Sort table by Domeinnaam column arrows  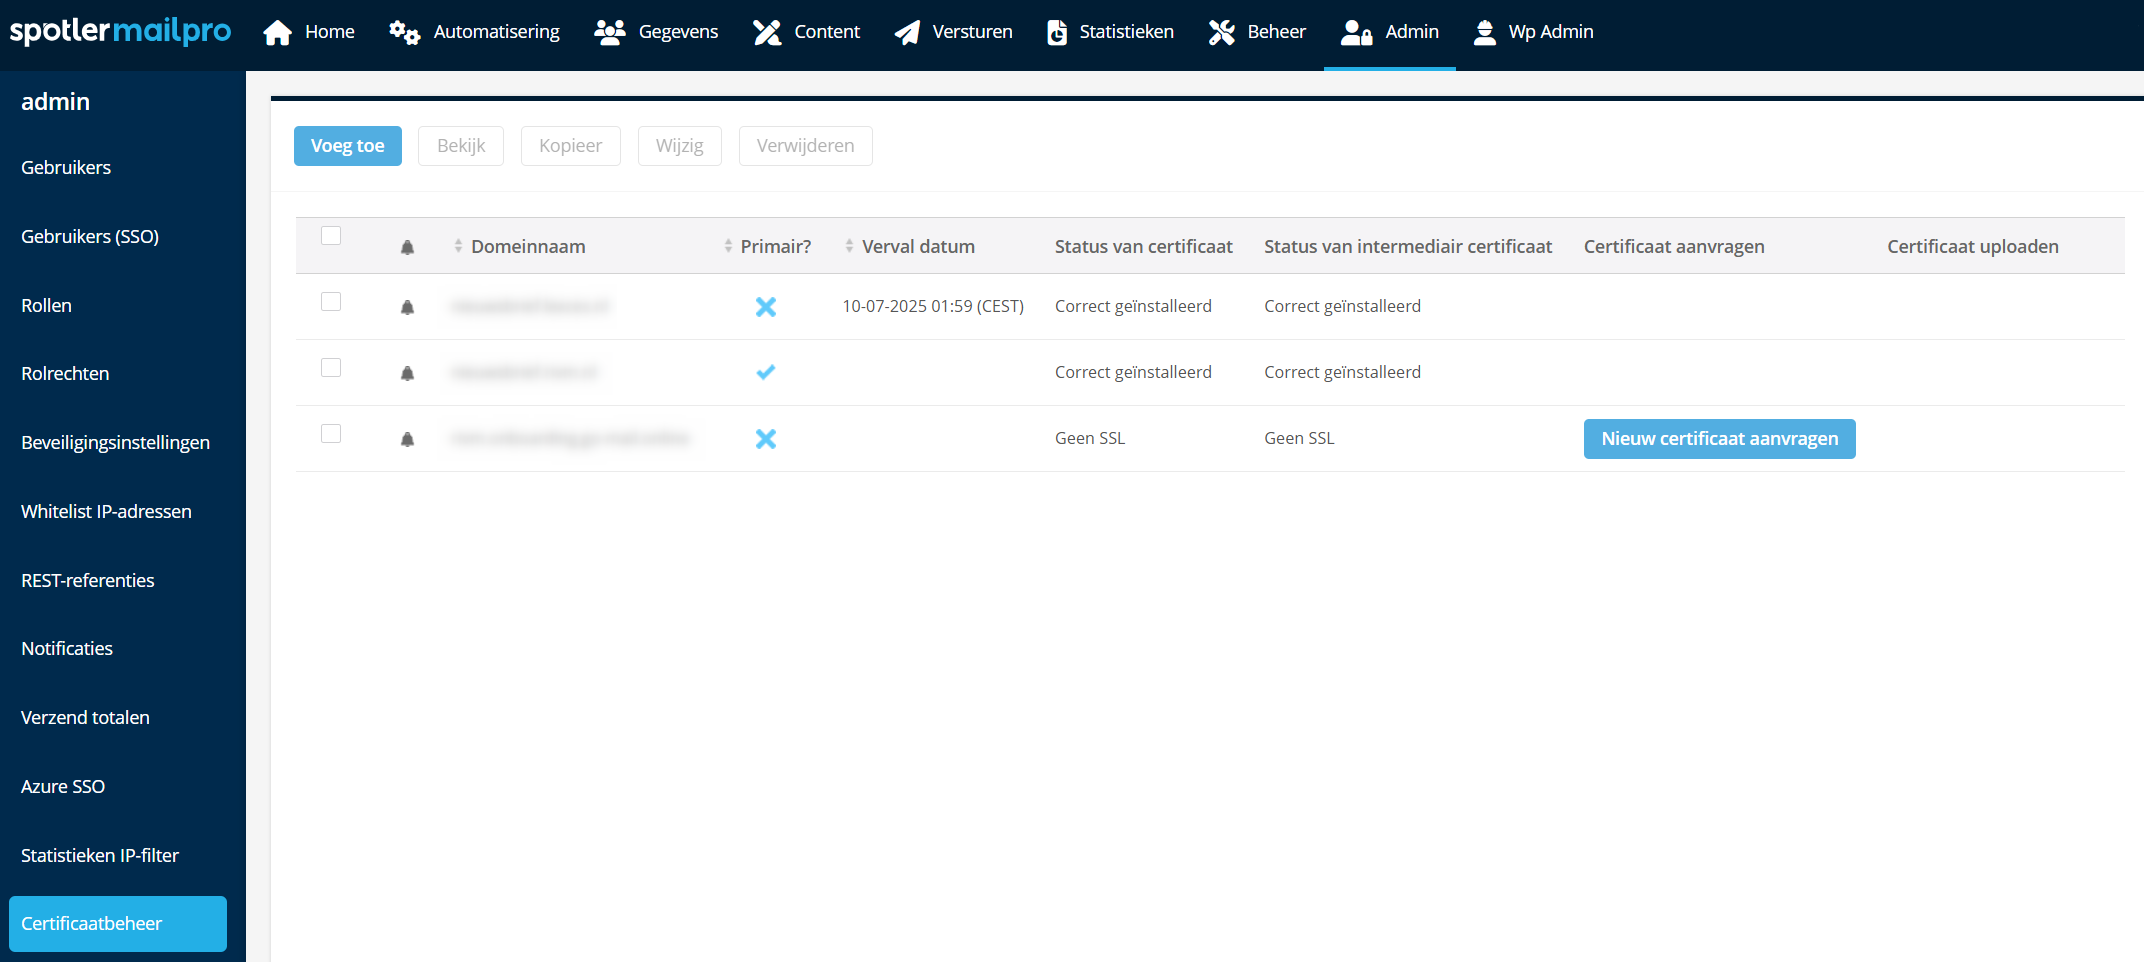point(458,246)
